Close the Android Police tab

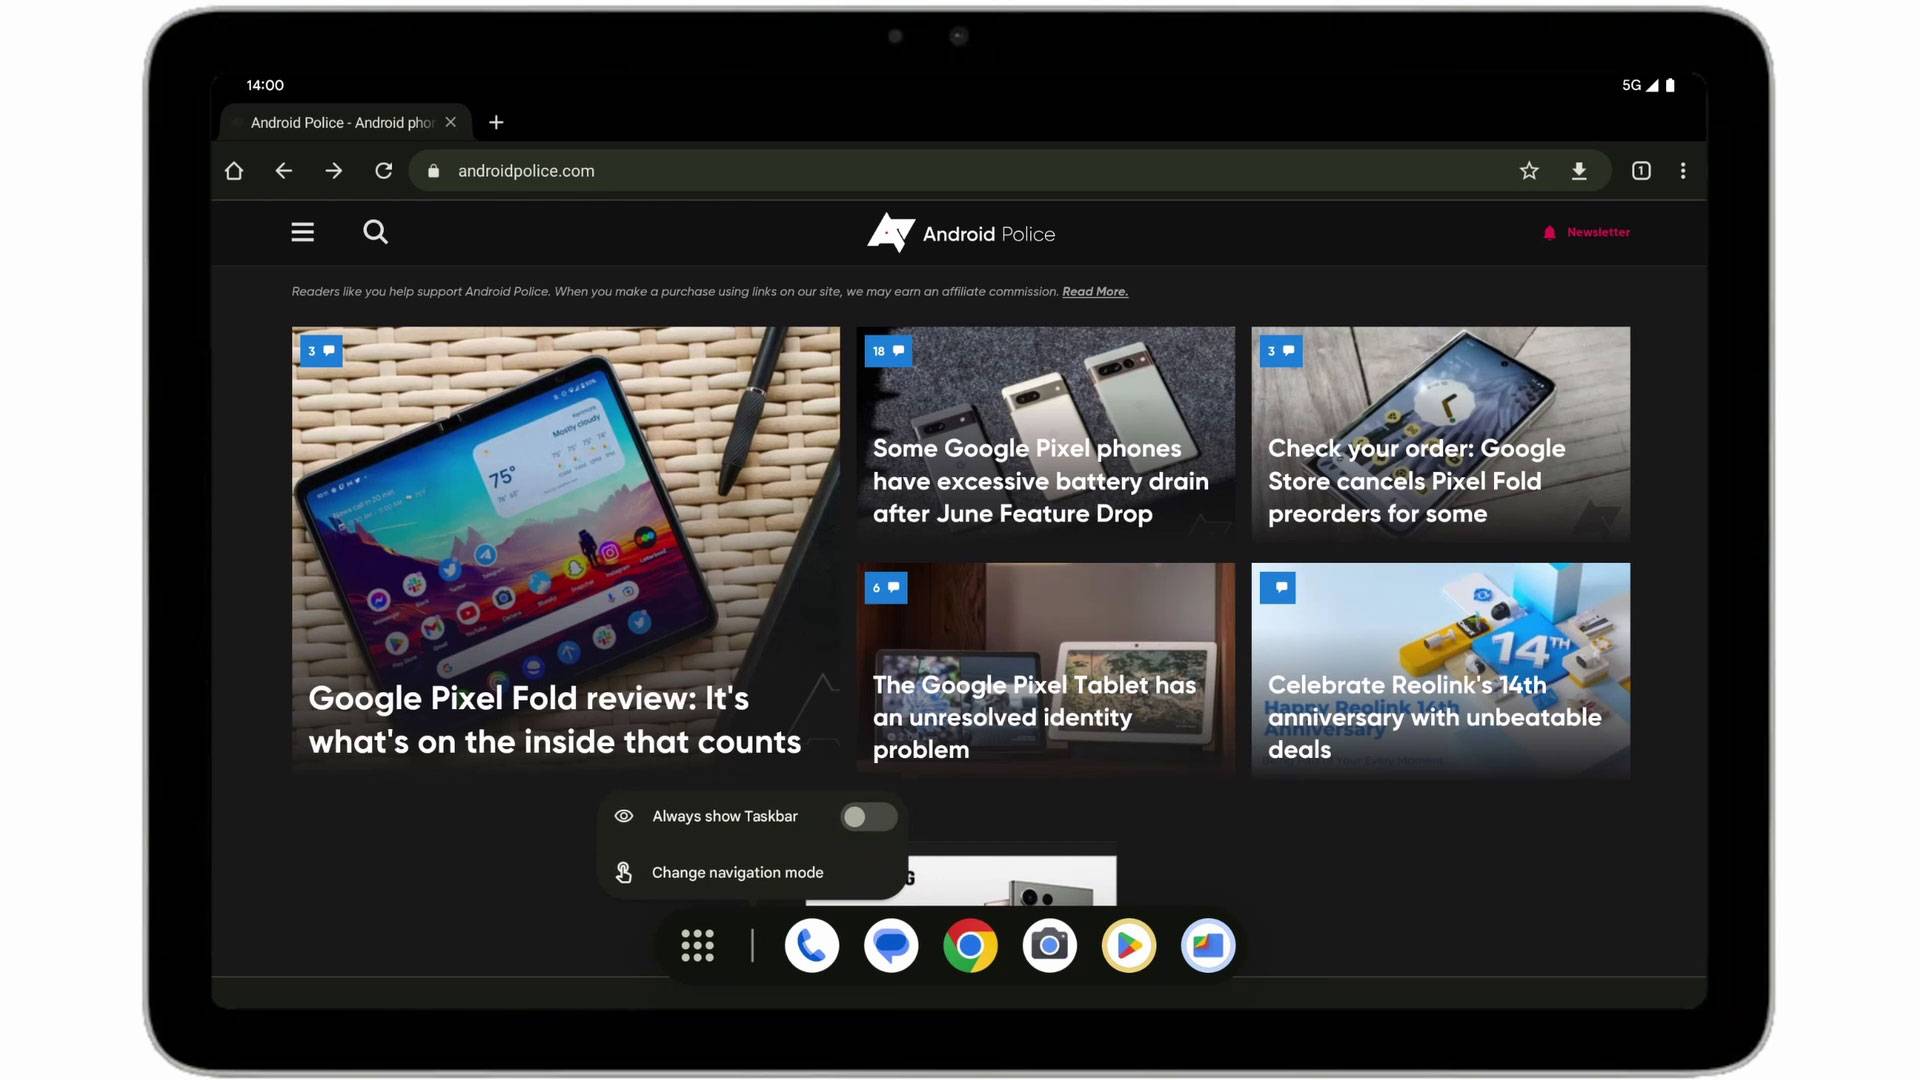coord(451,122)
